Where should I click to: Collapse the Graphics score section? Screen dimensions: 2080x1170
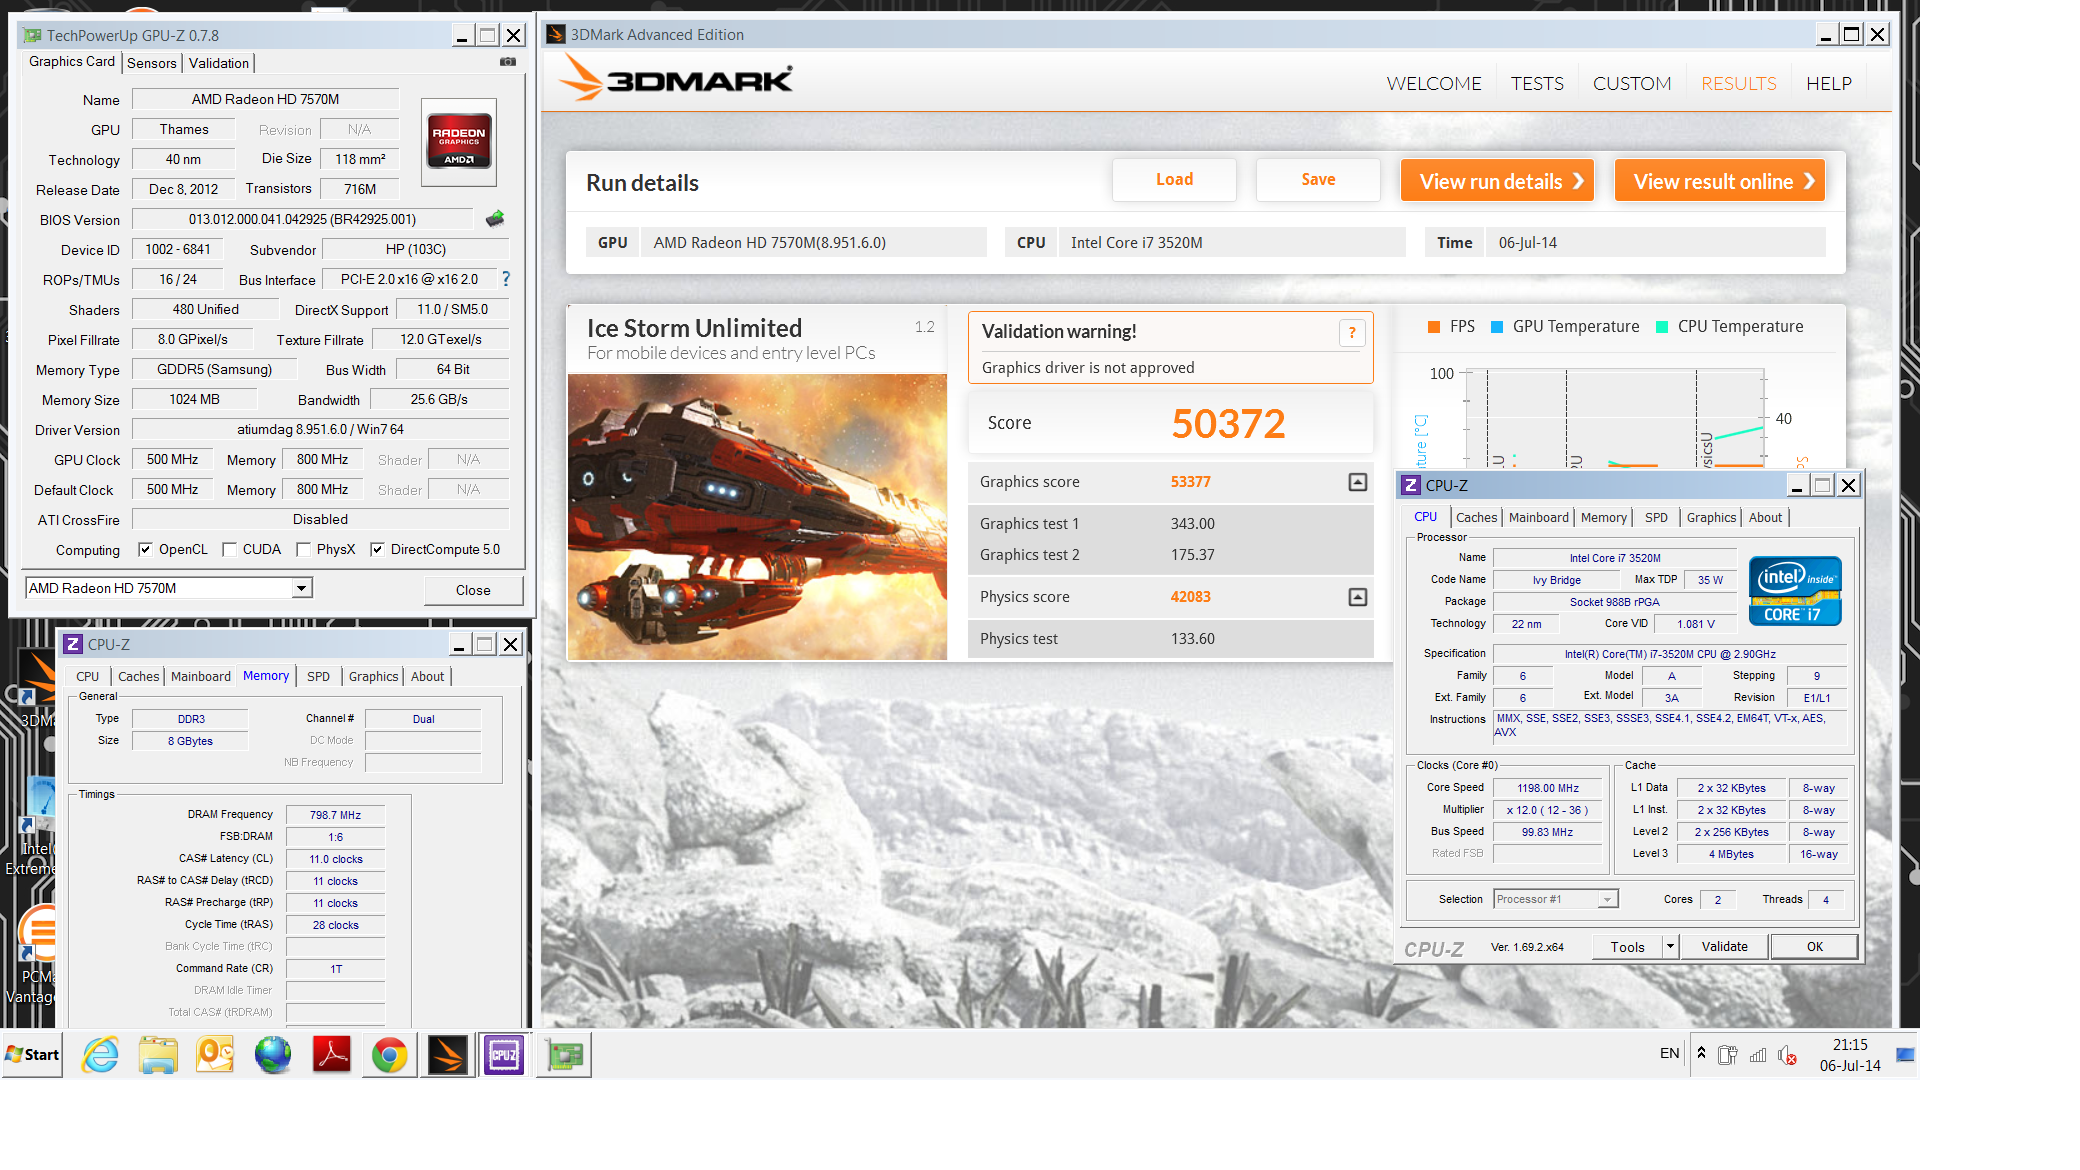pyautogui.click(x=1357, y=482)
